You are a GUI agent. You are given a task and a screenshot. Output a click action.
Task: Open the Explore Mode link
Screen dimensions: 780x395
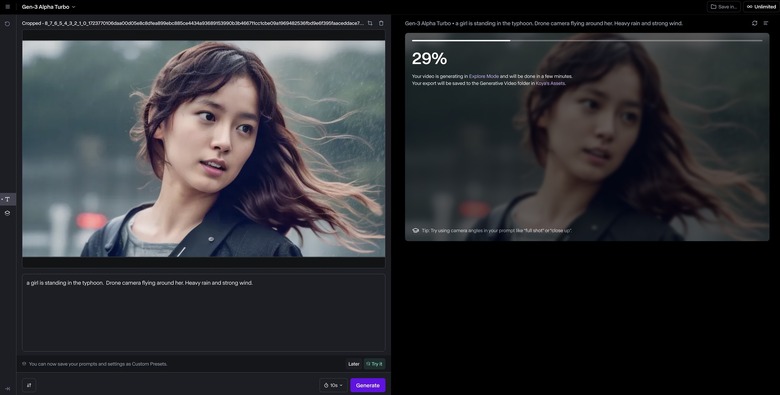(484, 76)
